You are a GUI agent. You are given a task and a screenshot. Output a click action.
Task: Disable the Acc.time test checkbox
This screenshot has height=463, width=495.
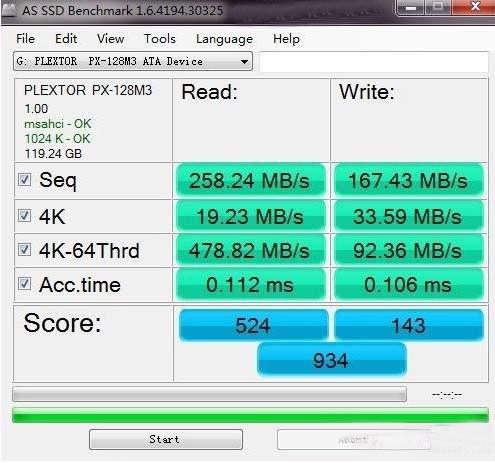coord(25,284)
